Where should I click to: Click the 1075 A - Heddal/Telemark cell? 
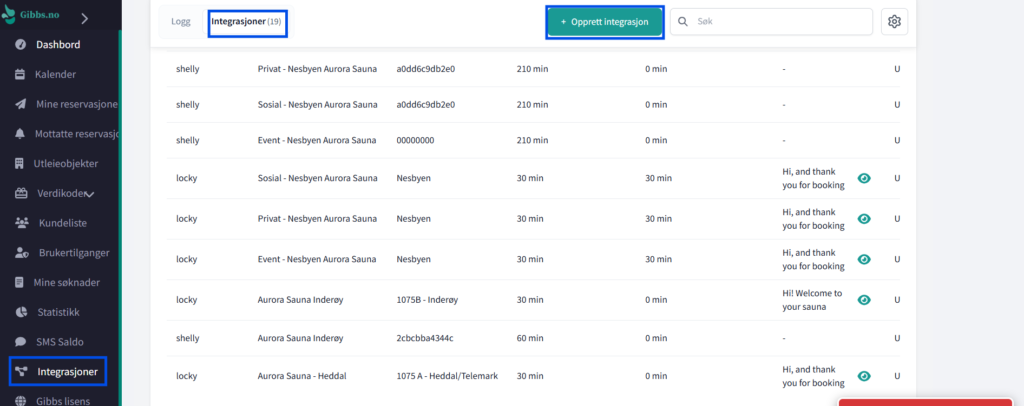coord(447,376)
